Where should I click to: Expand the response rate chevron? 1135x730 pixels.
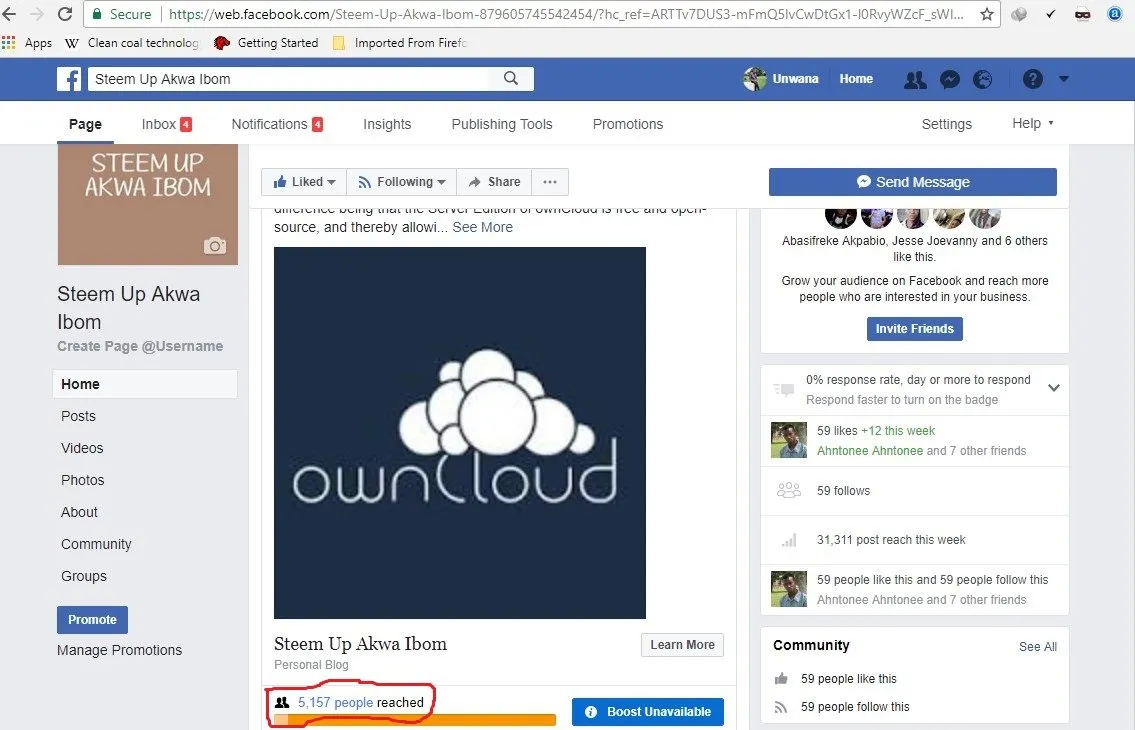[x=1054, y=387]
